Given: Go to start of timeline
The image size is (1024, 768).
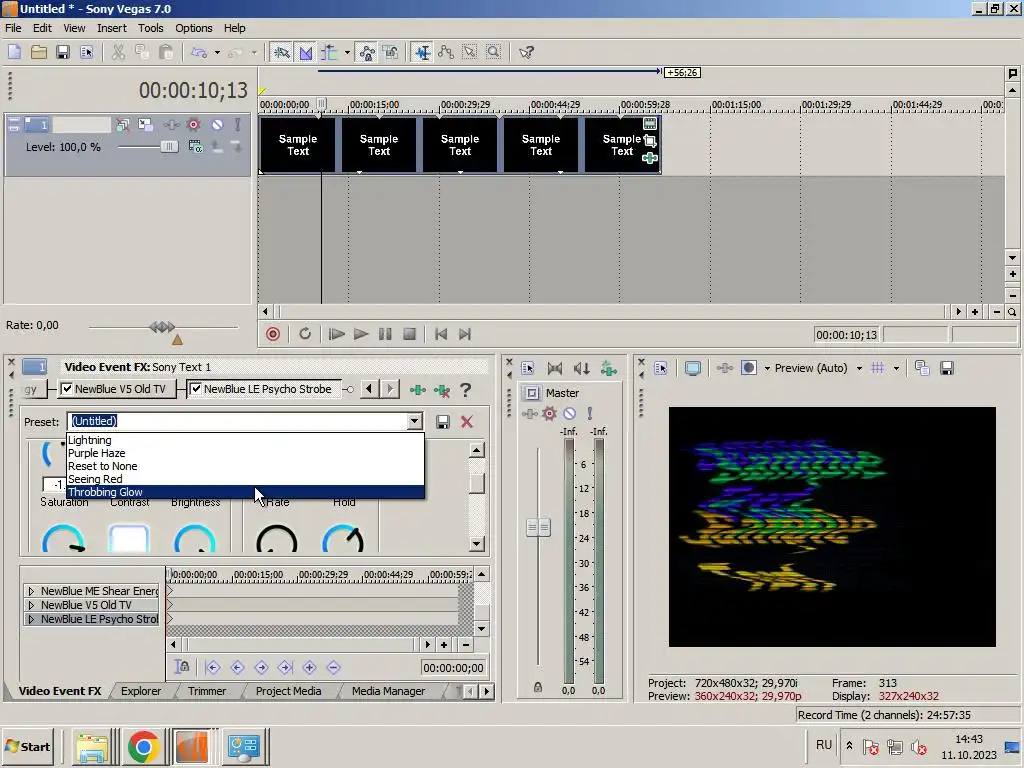Looking at the screenshot, I should point(441,334).
